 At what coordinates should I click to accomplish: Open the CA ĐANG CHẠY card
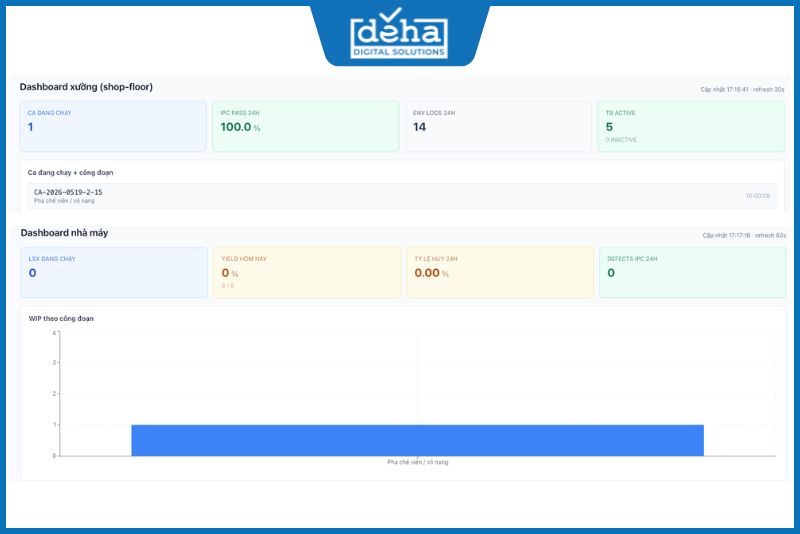point(113,126)
